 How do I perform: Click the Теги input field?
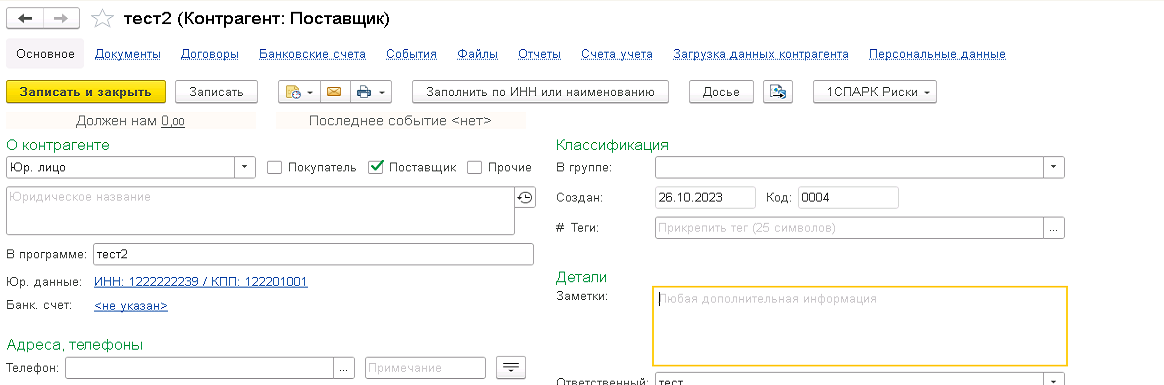(850, 228)
